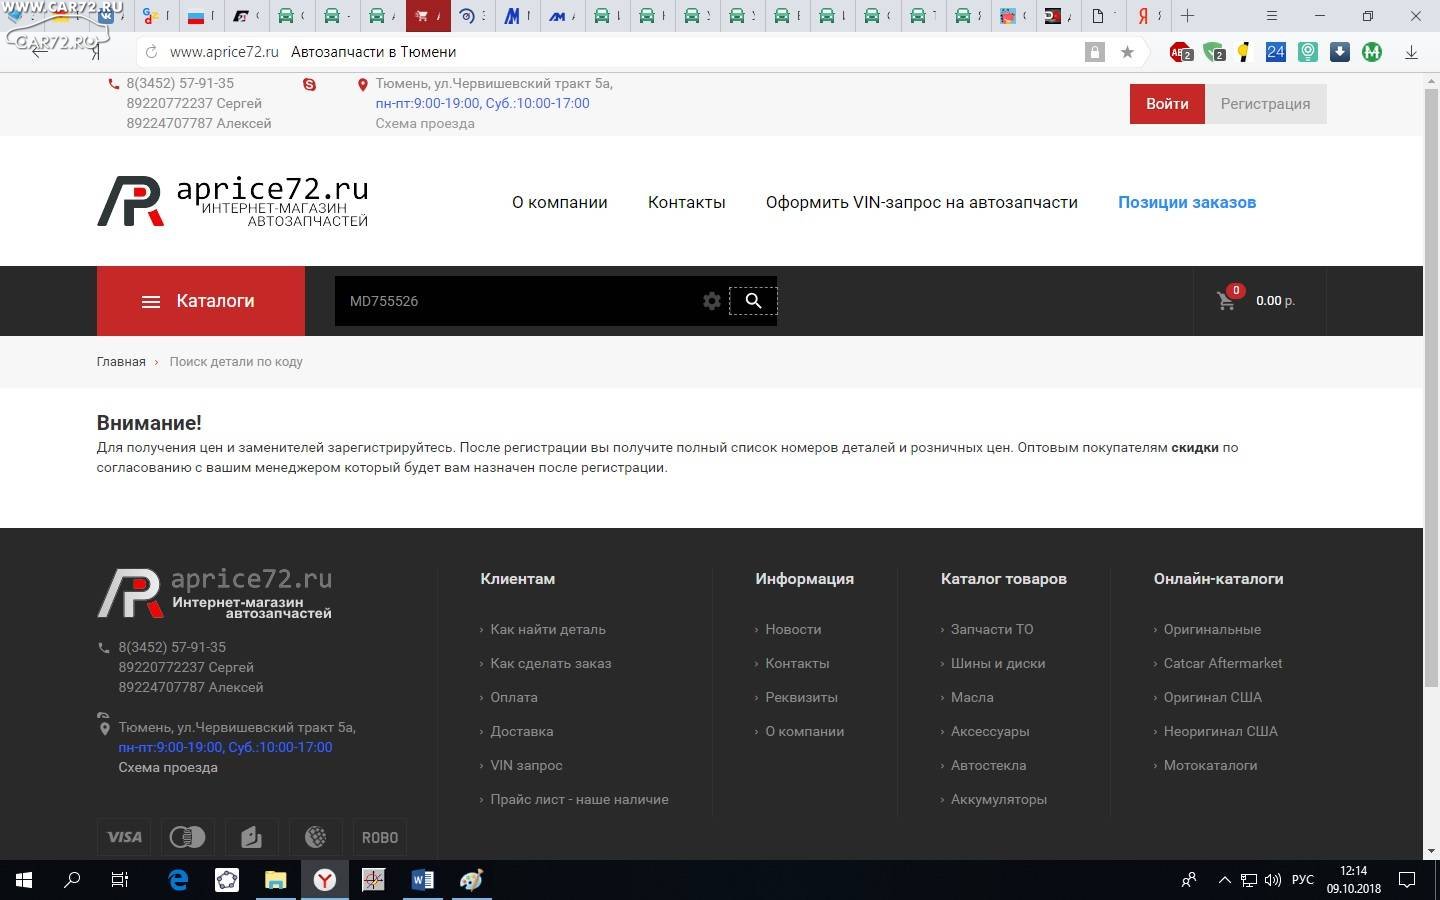Click the reload page icon in address bar
The image size is (1440, 900).
151,52
